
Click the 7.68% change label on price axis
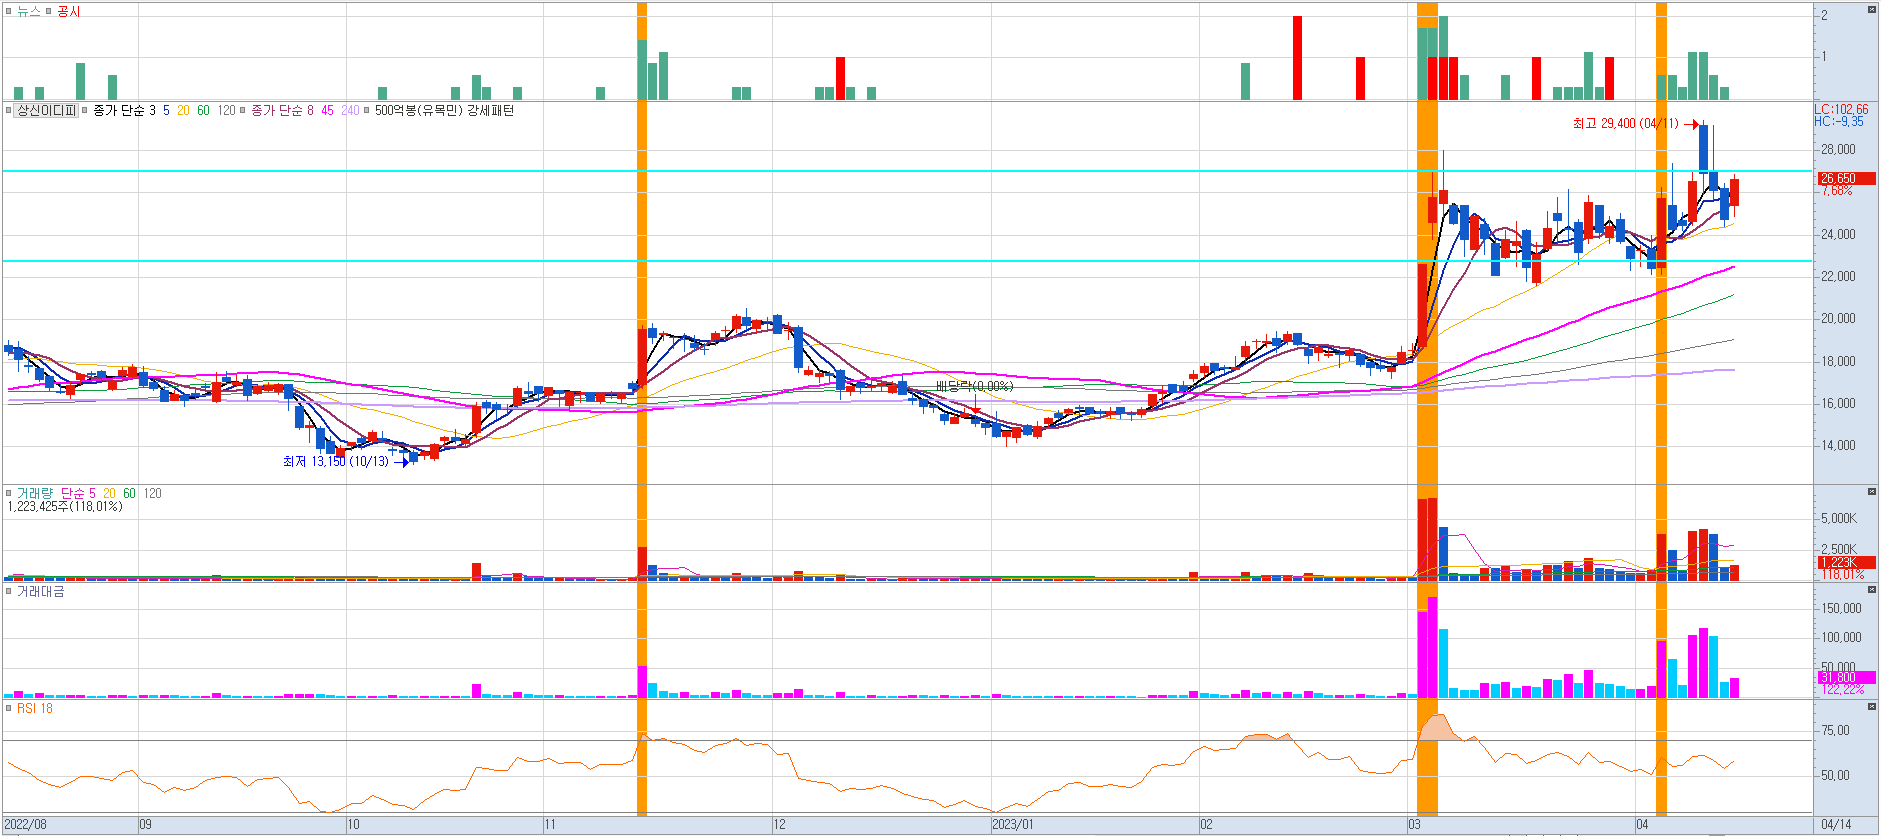coord(1837,190)
